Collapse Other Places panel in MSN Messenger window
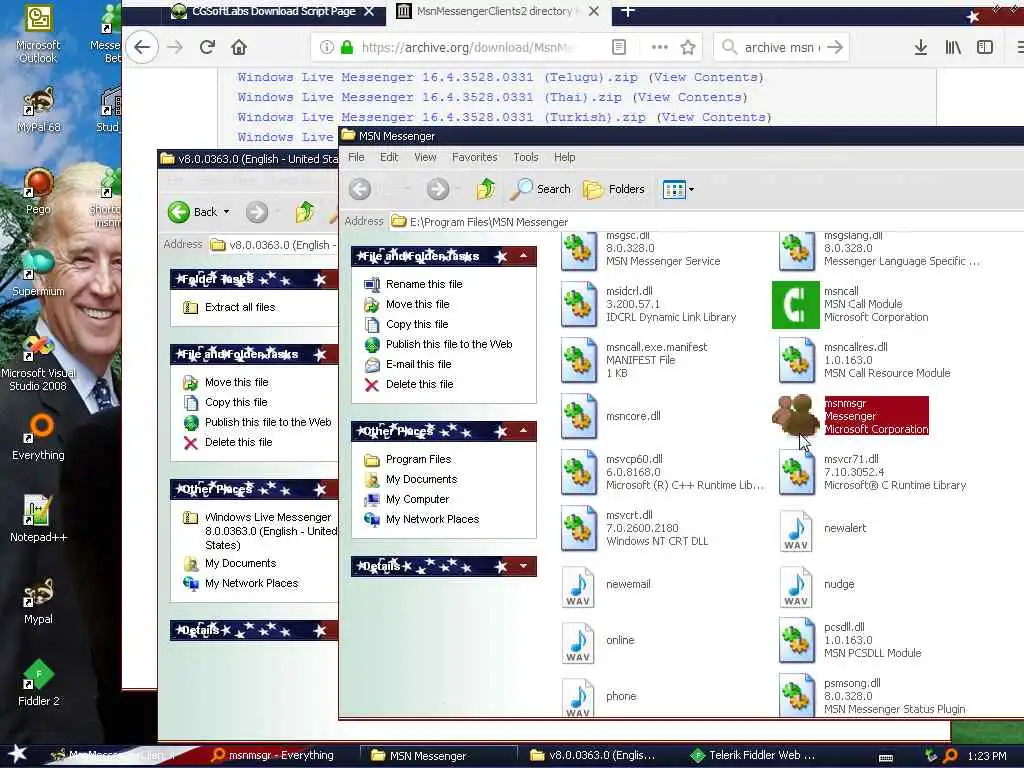Viewport: 1024px width, 768px height. [x=524, y=431]
